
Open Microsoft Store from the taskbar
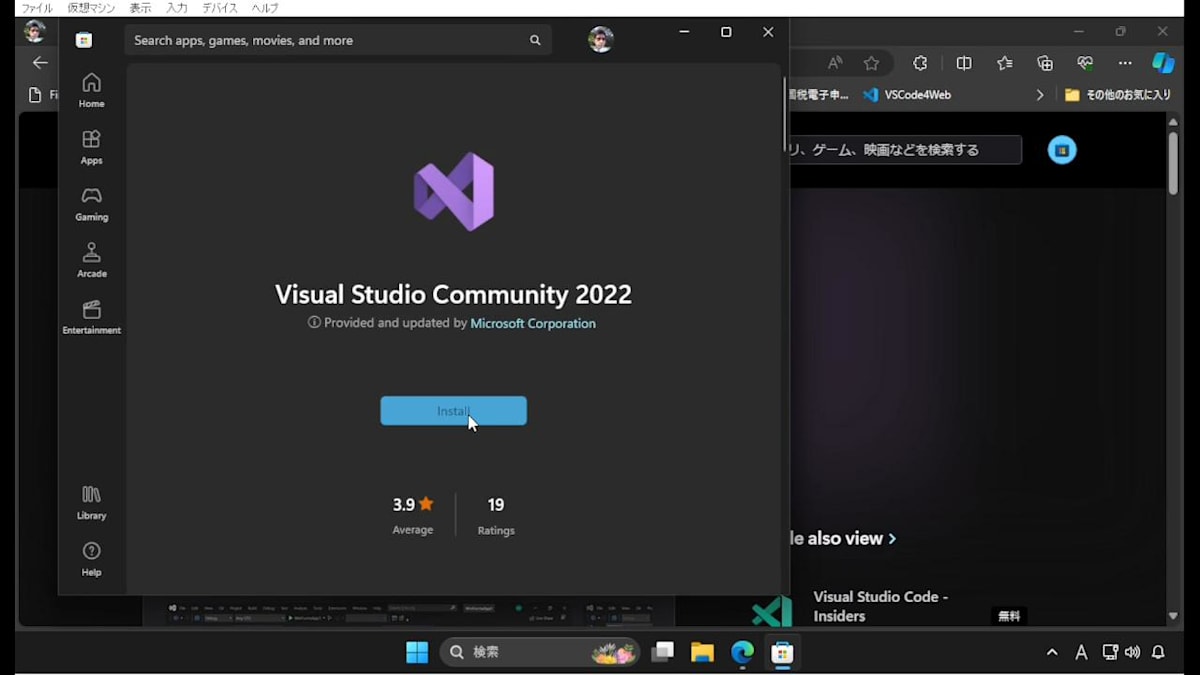[782, 652]
